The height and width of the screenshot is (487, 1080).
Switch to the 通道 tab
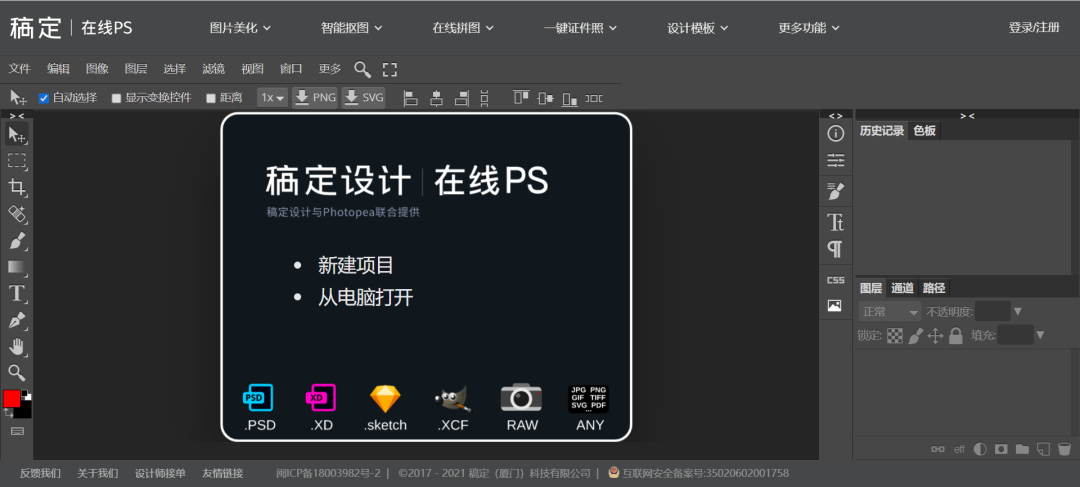[x=902, y=288]
